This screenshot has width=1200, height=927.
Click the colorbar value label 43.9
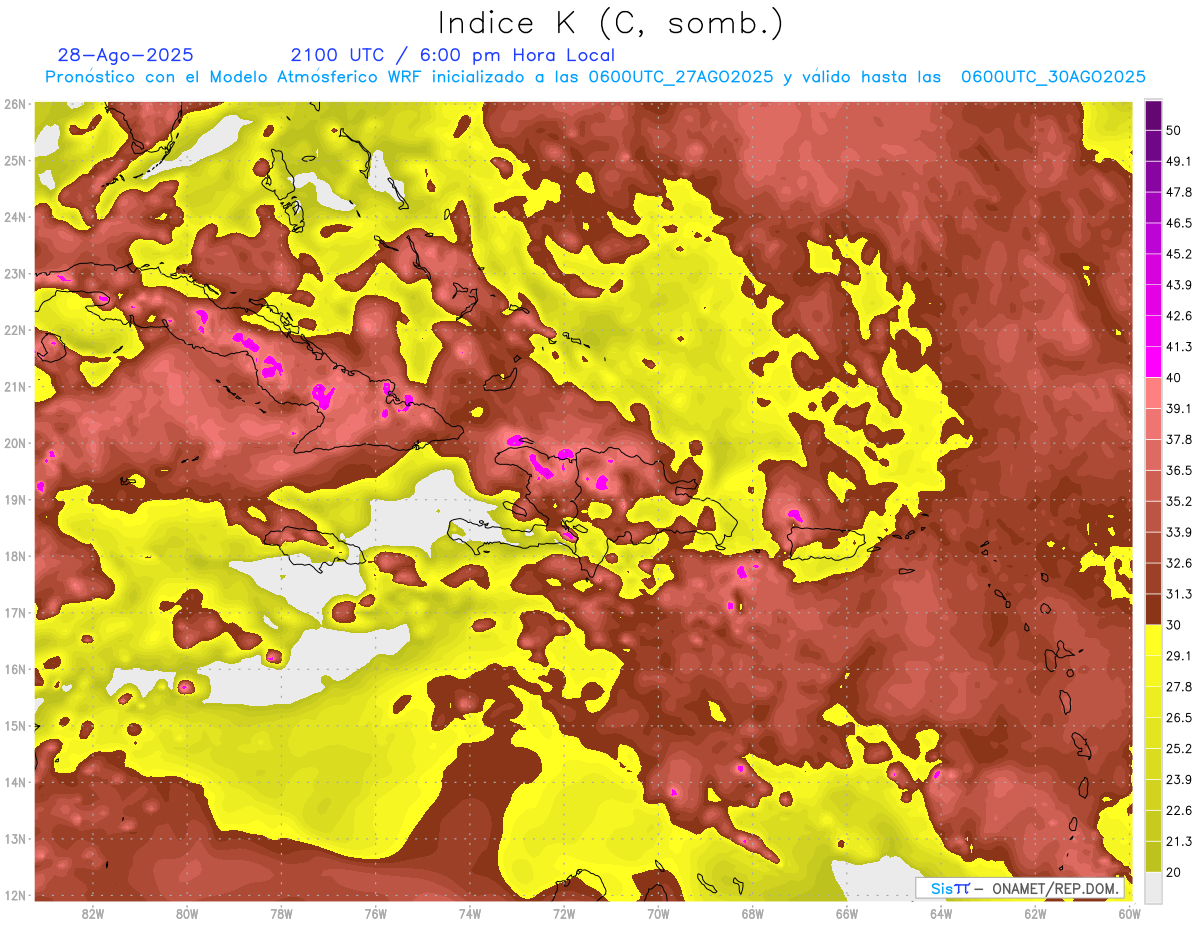tap(1179, 285)
